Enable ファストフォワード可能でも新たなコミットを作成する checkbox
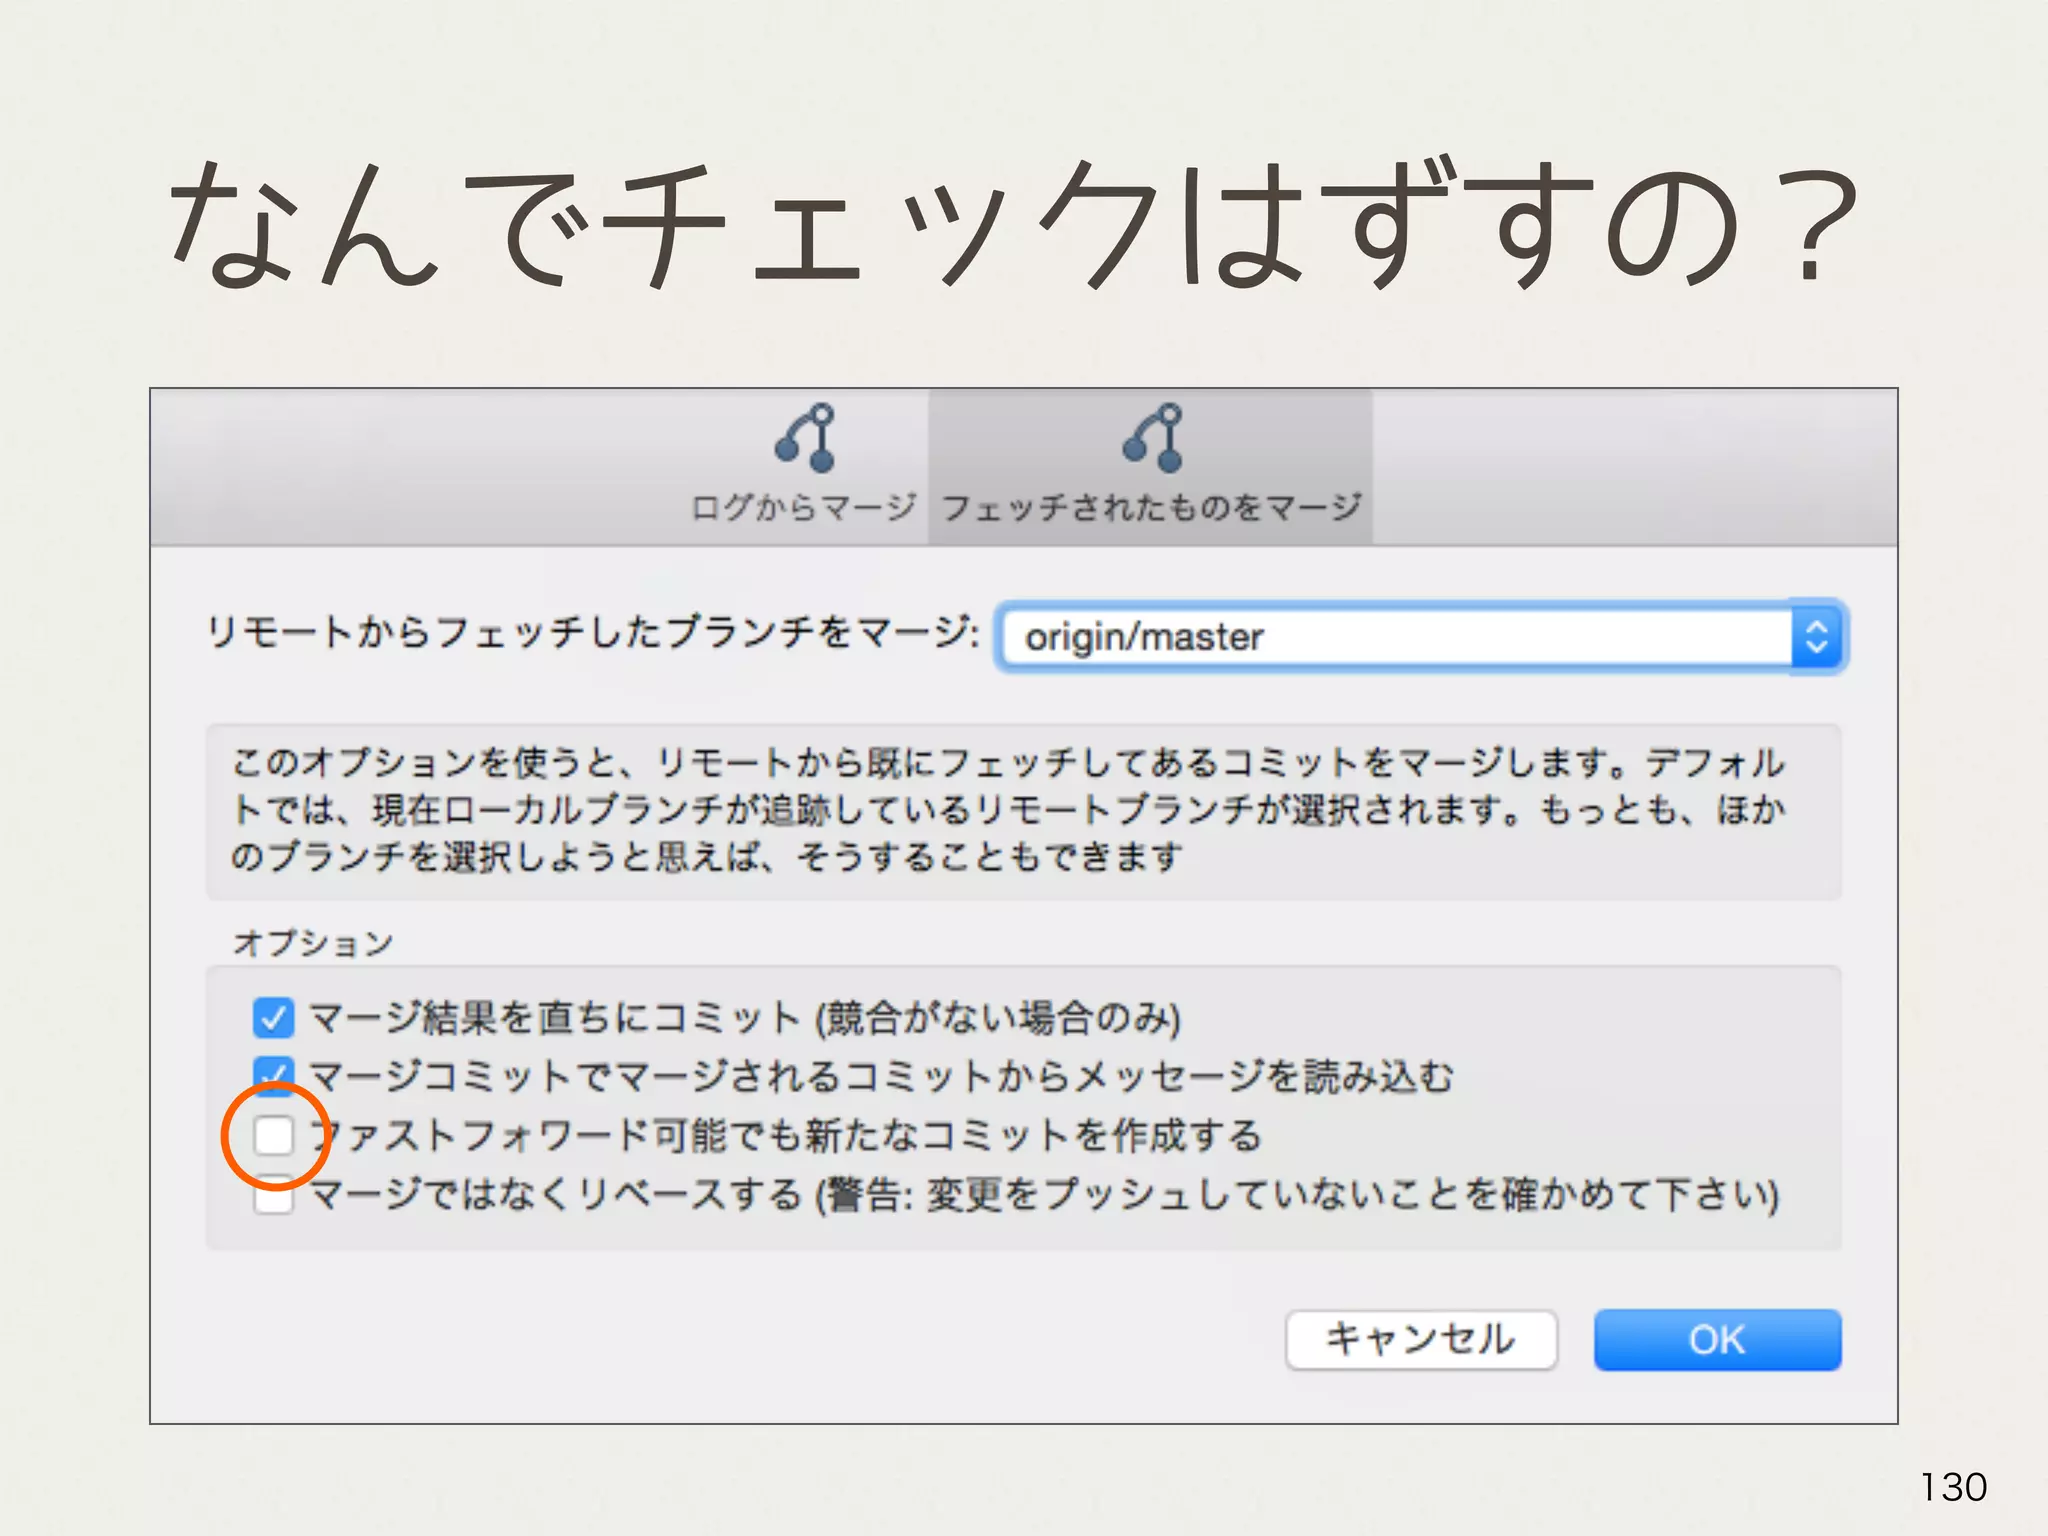 (273, 1136)
